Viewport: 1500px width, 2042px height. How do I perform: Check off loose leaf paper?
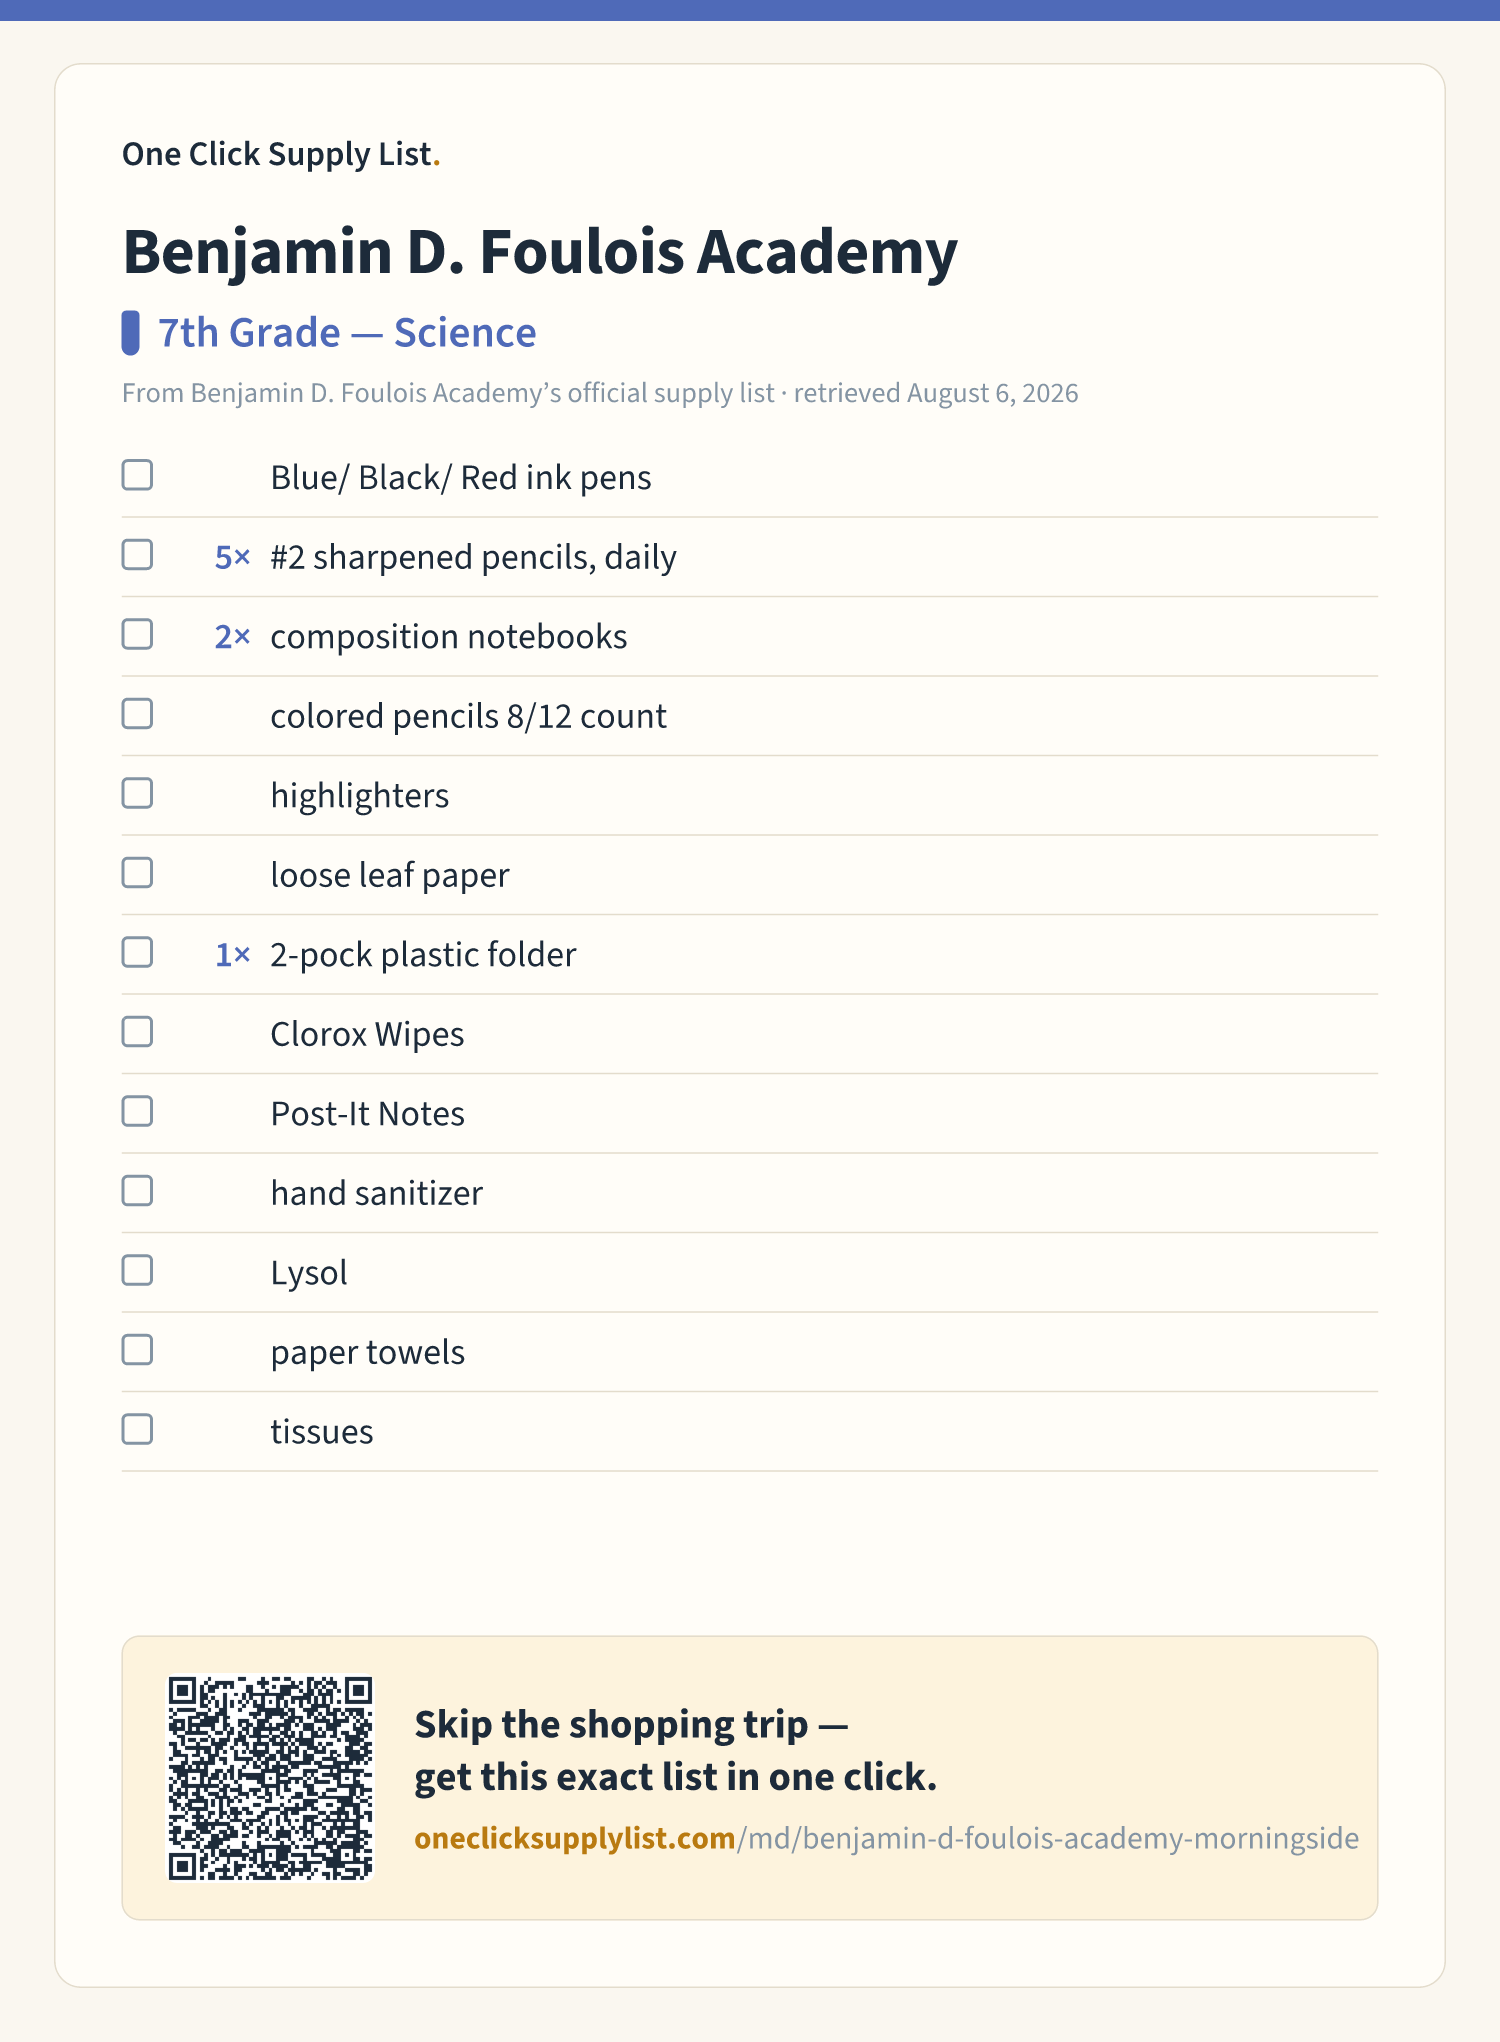click(137, 873)
